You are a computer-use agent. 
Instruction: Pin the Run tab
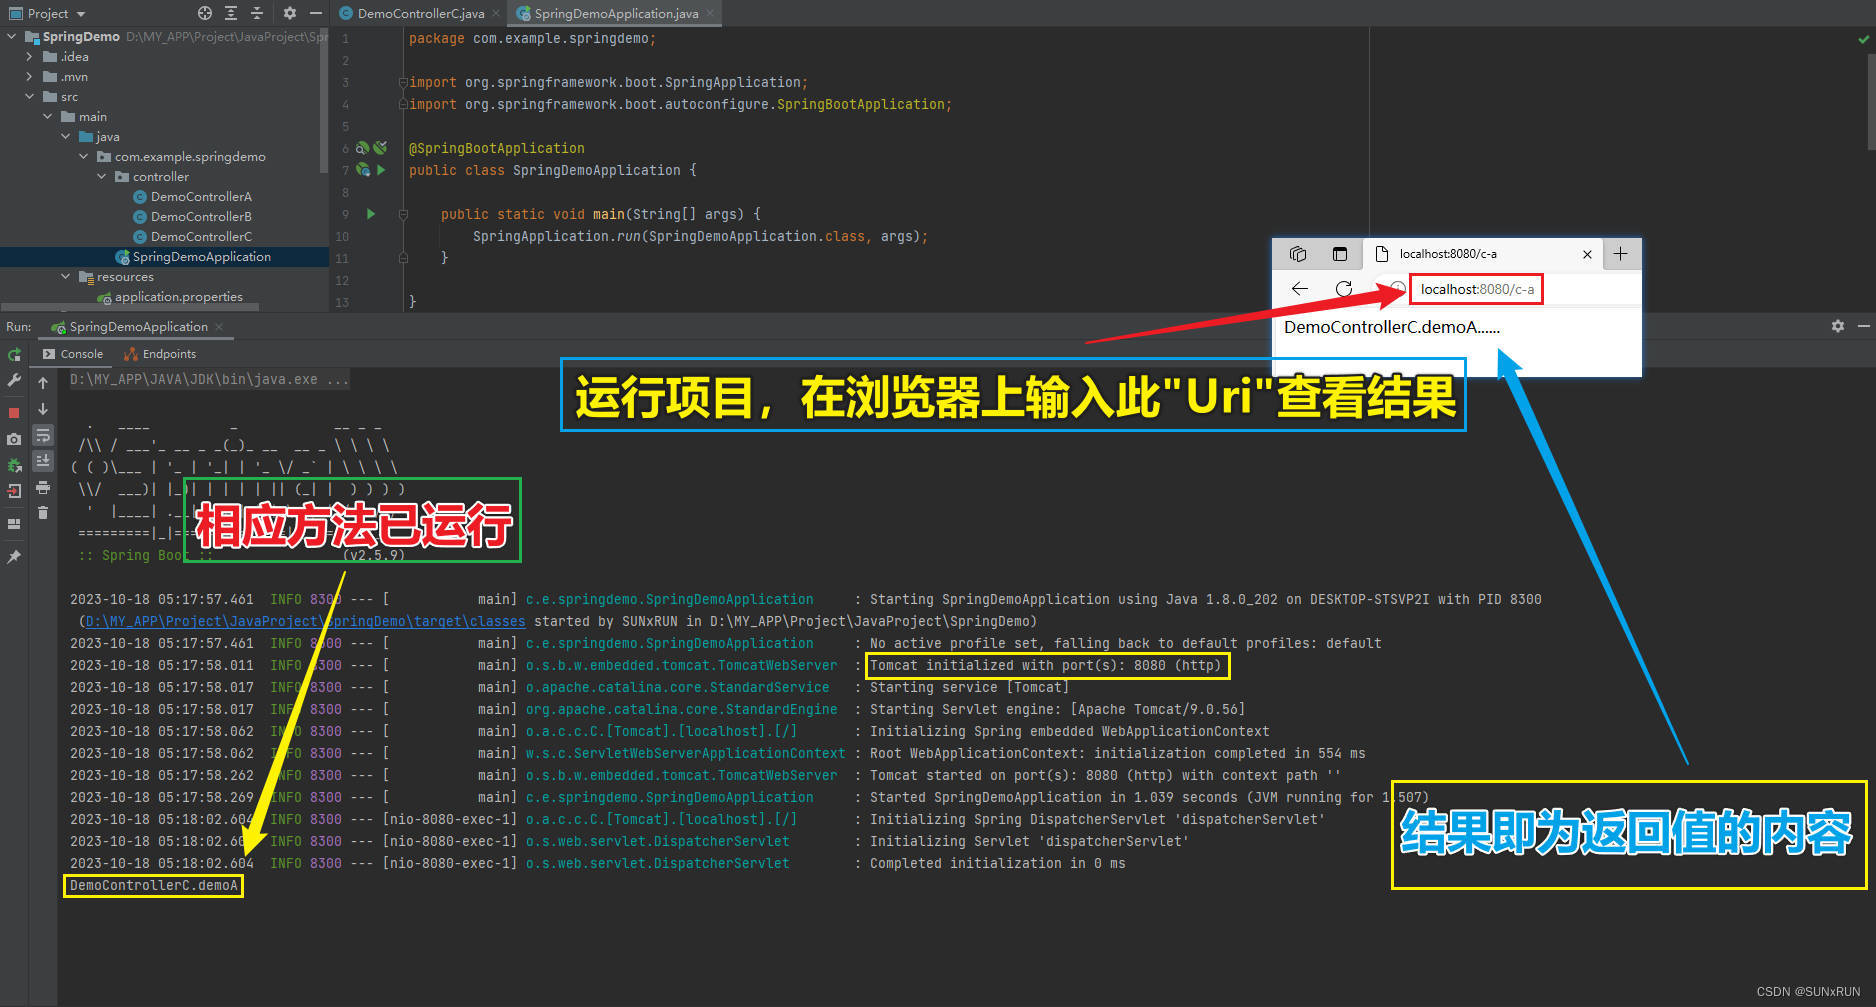[14, 557]
